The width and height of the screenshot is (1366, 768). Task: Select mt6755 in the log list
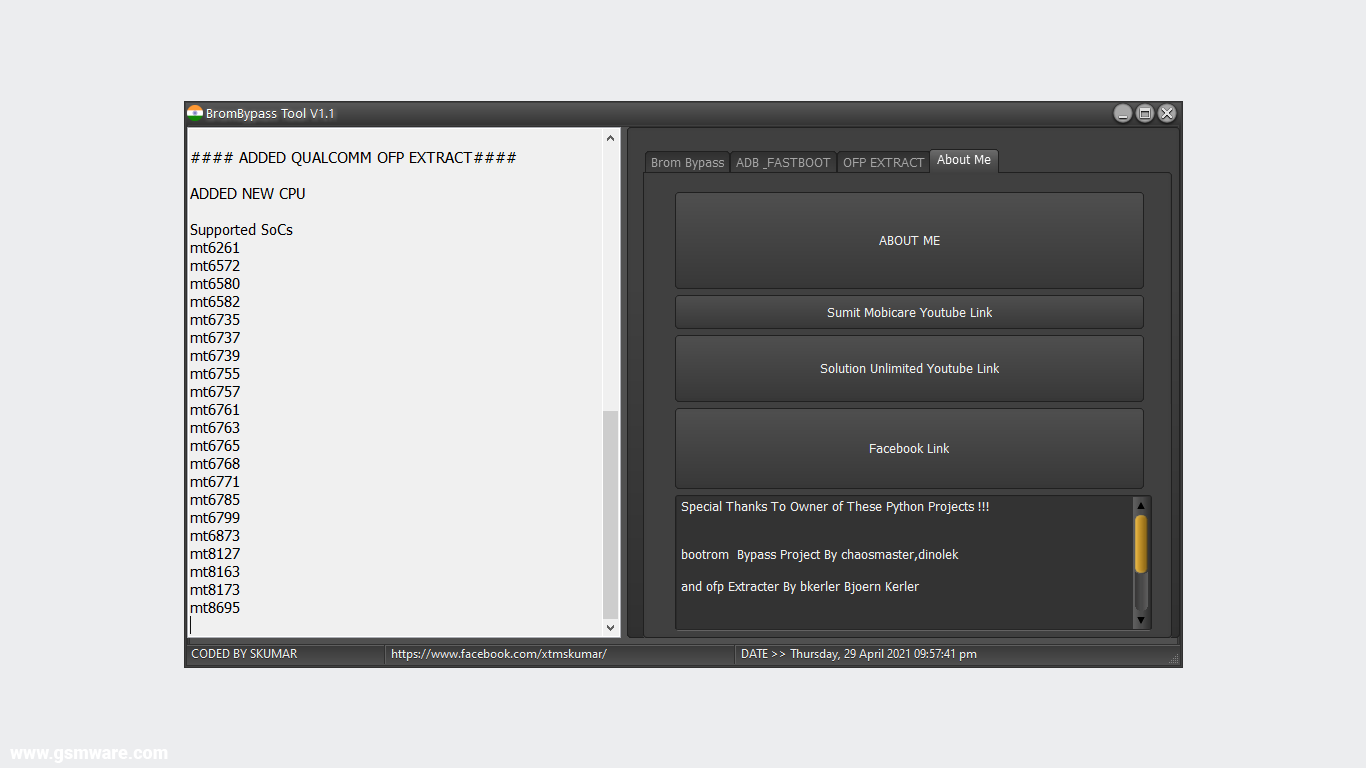coord(215,374)
